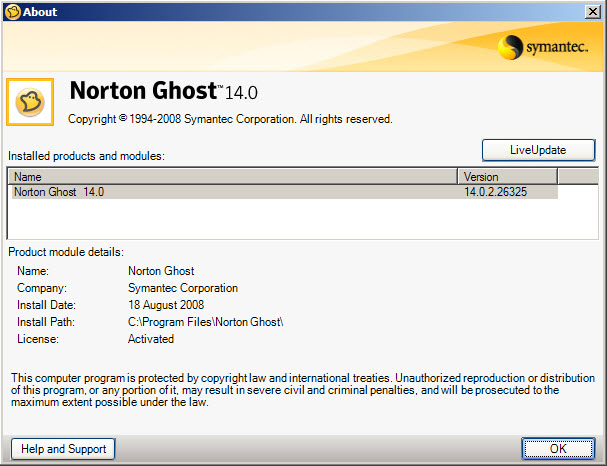The image size is (607, 466).
Task: Click the Symantec logo in the banner
Action: pyautogui.click(x=543, y=47)
